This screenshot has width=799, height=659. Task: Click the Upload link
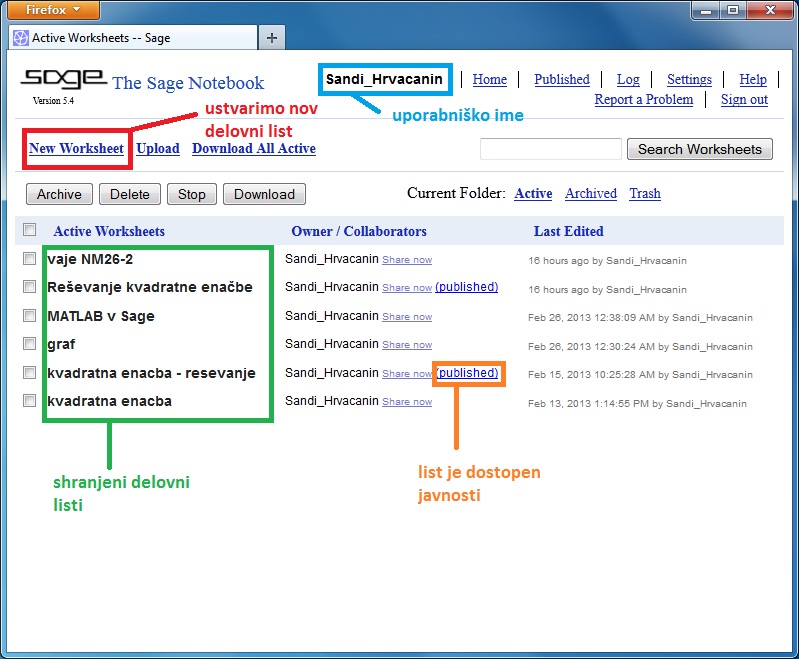point(158,149)
